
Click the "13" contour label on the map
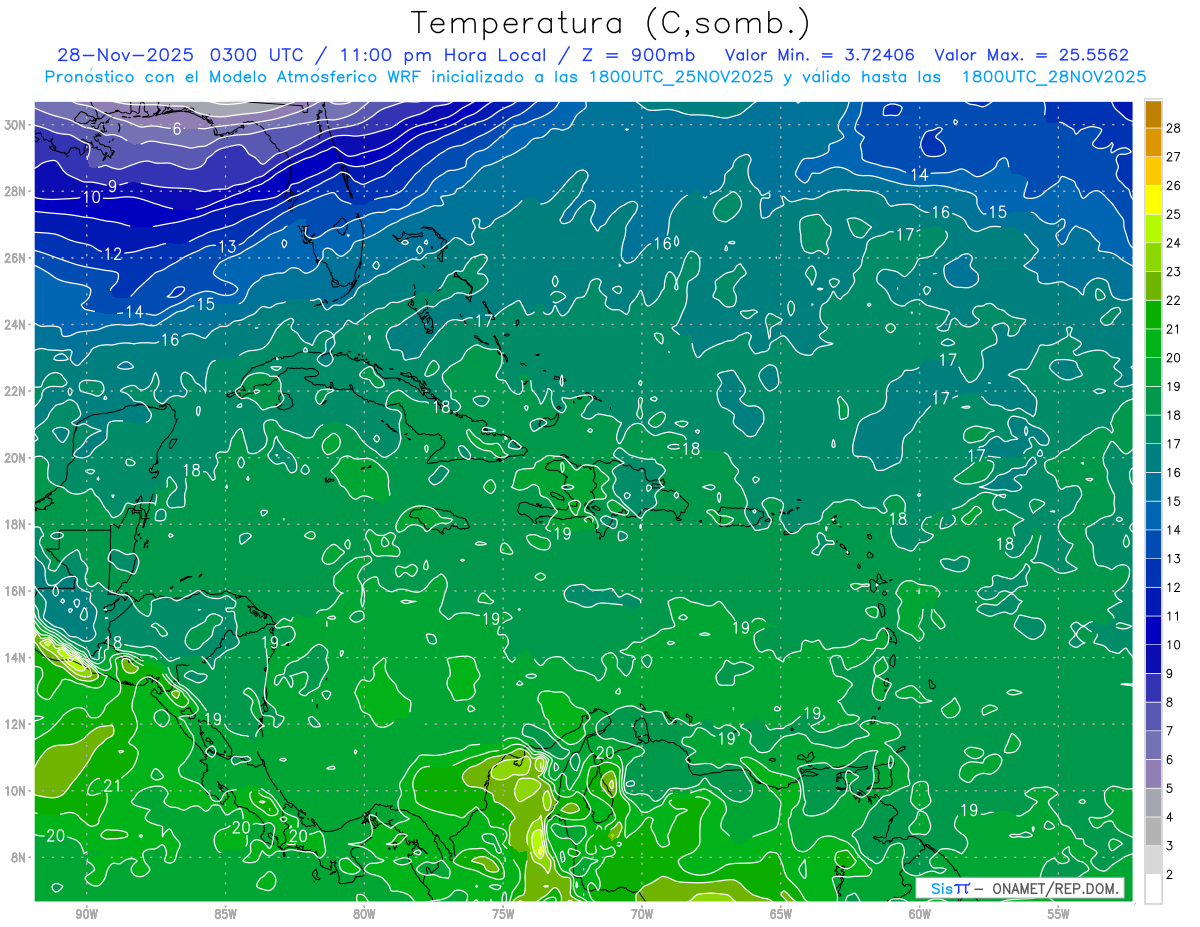pos(227,246)
